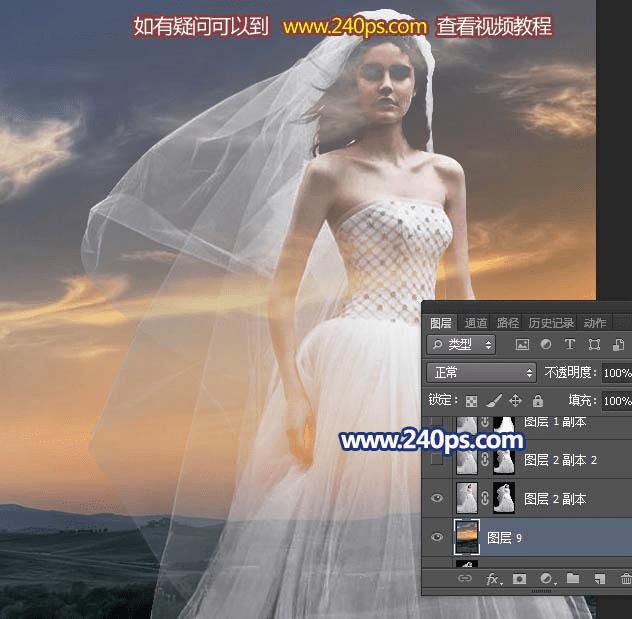Filter for smart object layers

[x=618, y=345]
